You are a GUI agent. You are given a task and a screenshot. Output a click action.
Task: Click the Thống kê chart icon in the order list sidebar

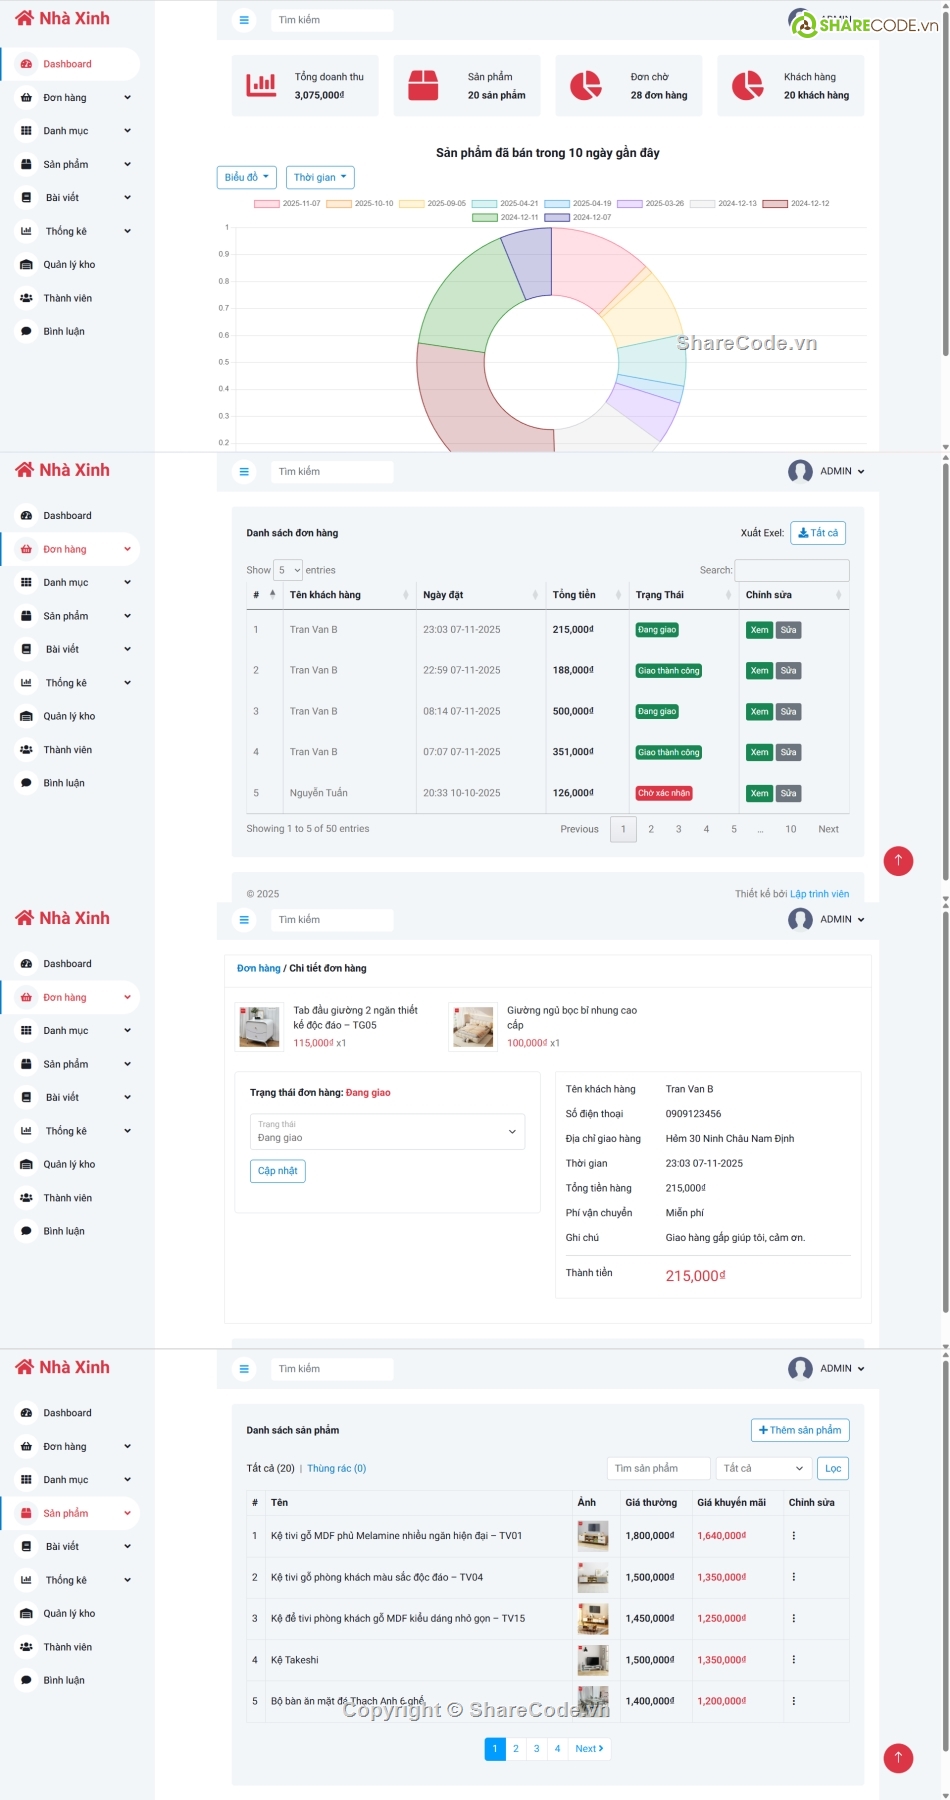point(26,683)
